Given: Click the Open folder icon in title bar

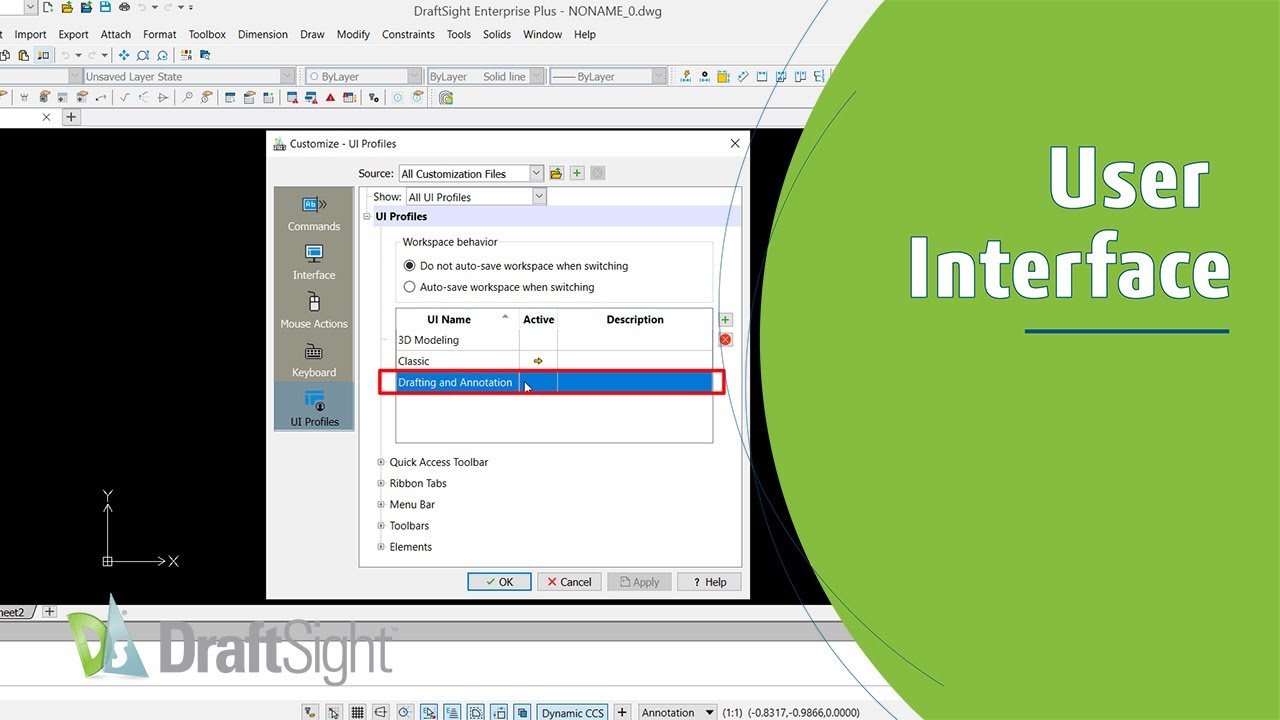Looking at the screenshot, I should pos(67,8).
